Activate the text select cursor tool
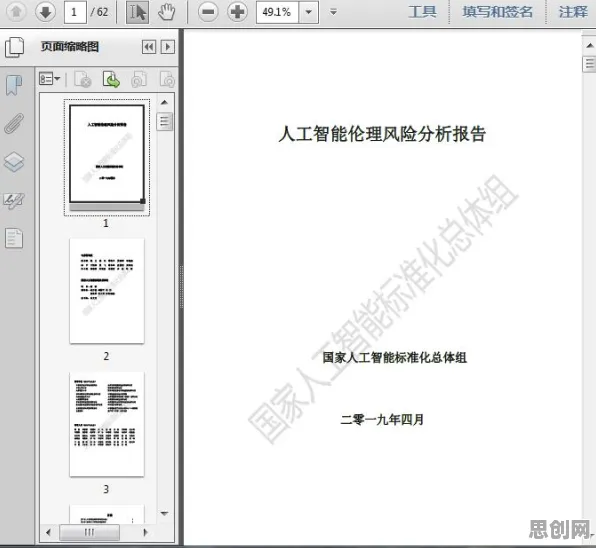The width and height of the screenshot is (596, 548). pos(137,12)
